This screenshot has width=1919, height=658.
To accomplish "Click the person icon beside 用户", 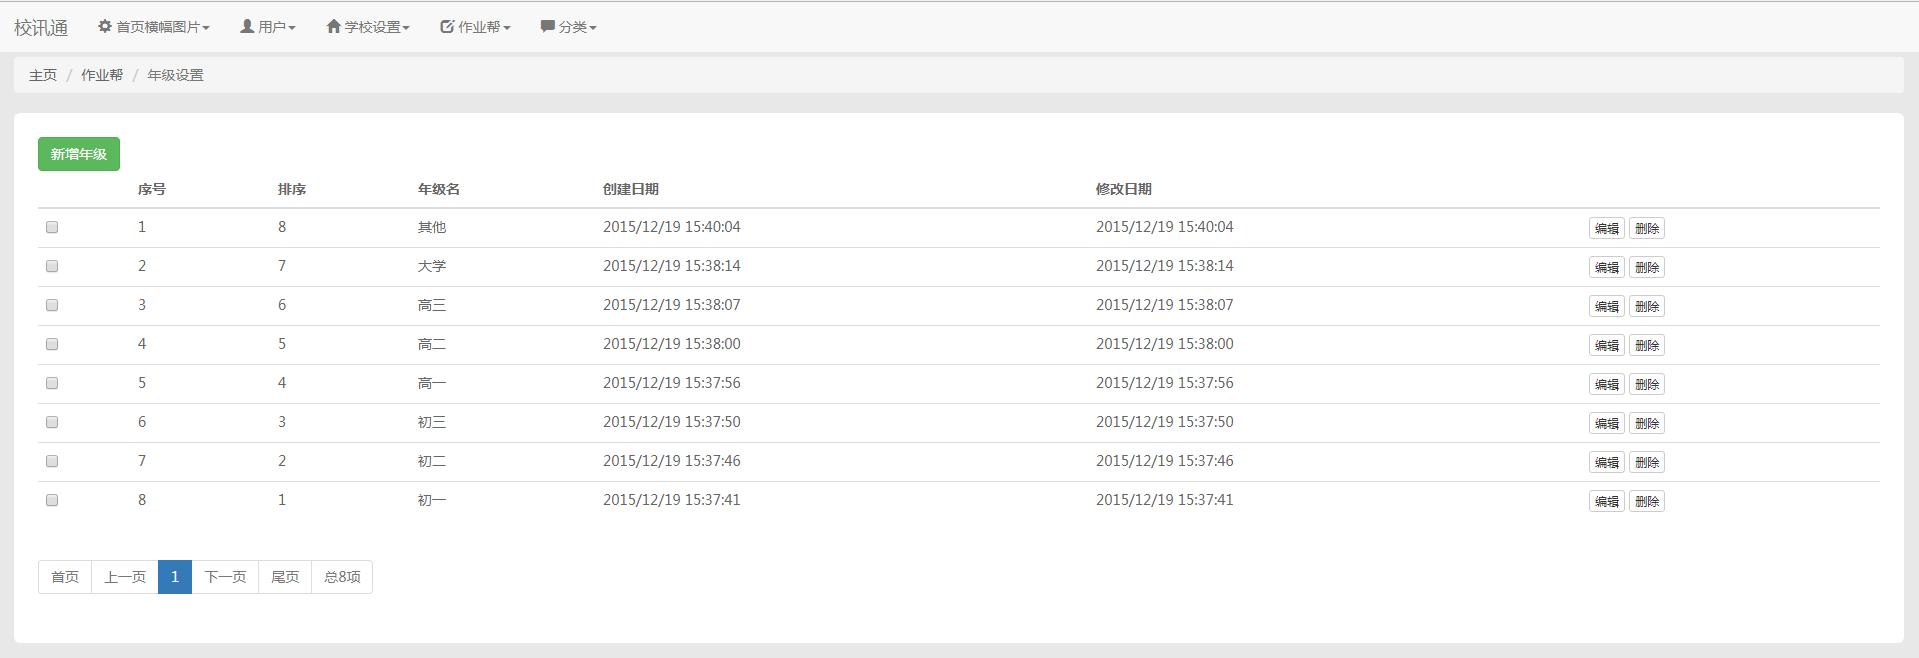I will [247, 27].
